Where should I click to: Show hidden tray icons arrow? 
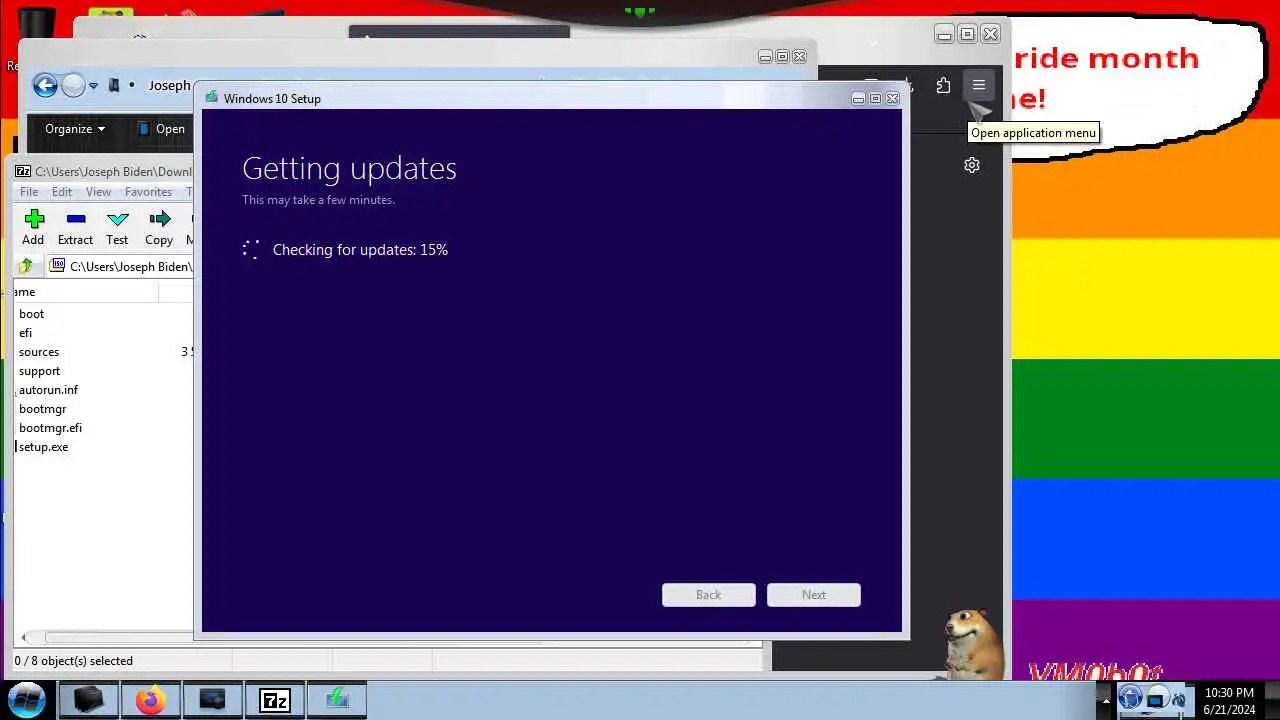[1105, 700]
